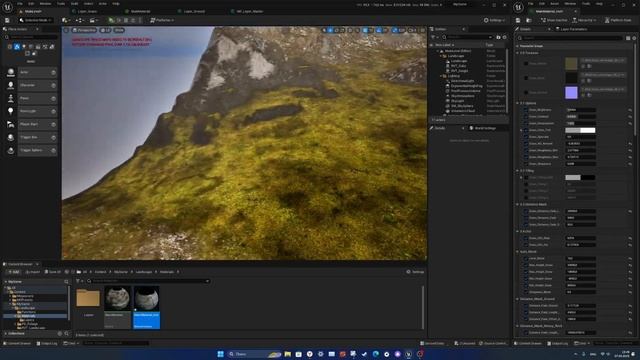
Task: Switch to the Layer_Grass tab
Action: (x=87, y=11)
